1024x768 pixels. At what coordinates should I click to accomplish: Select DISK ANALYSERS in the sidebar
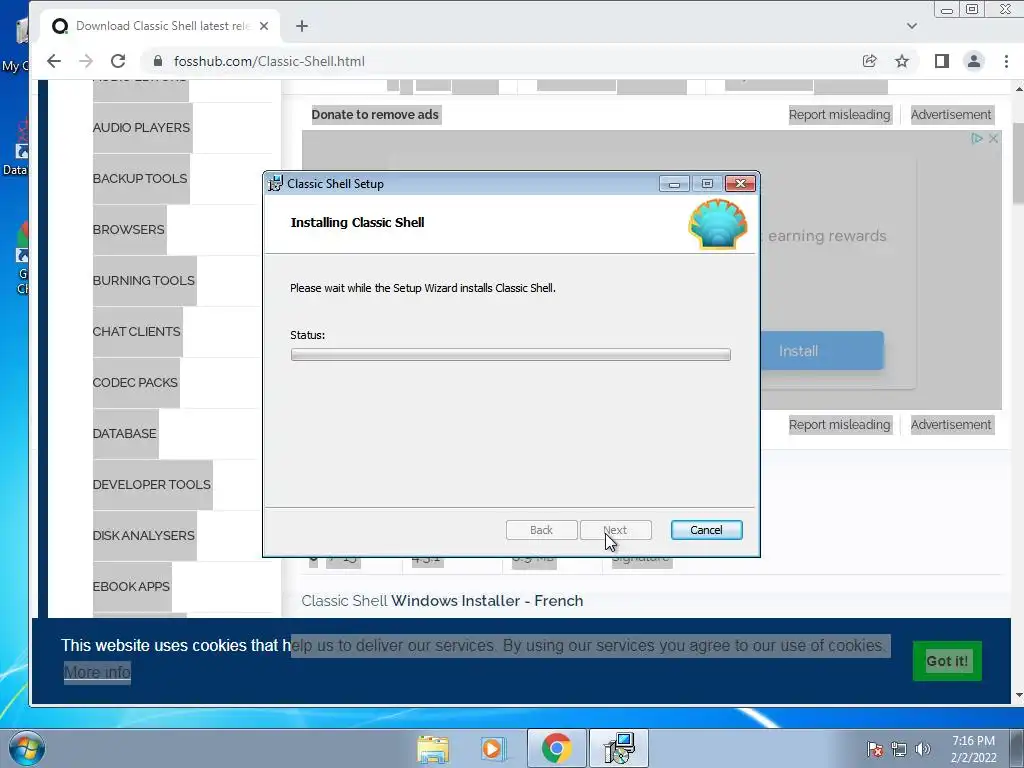tap(144, 535)
